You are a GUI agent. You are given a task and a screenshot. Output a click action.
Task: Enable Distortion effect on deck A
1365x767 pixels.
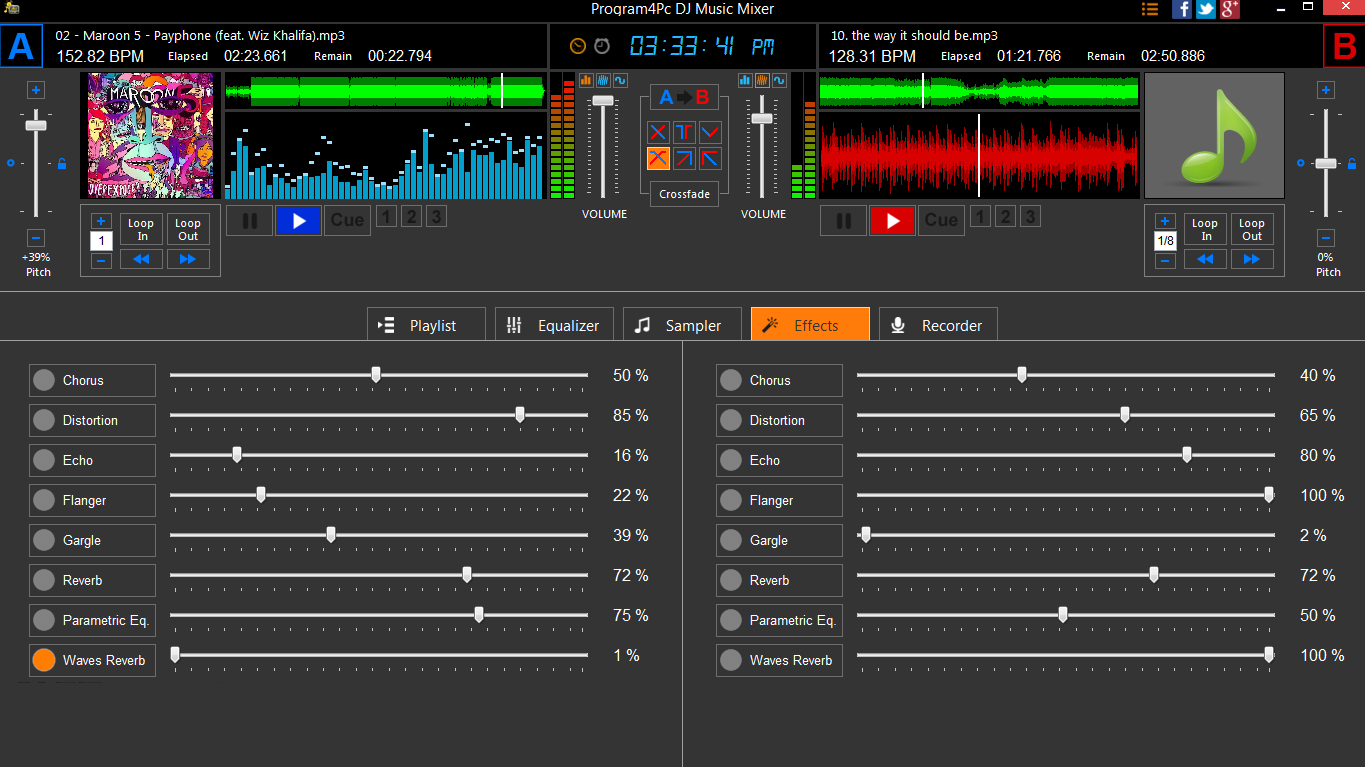[x=92, y=420]
